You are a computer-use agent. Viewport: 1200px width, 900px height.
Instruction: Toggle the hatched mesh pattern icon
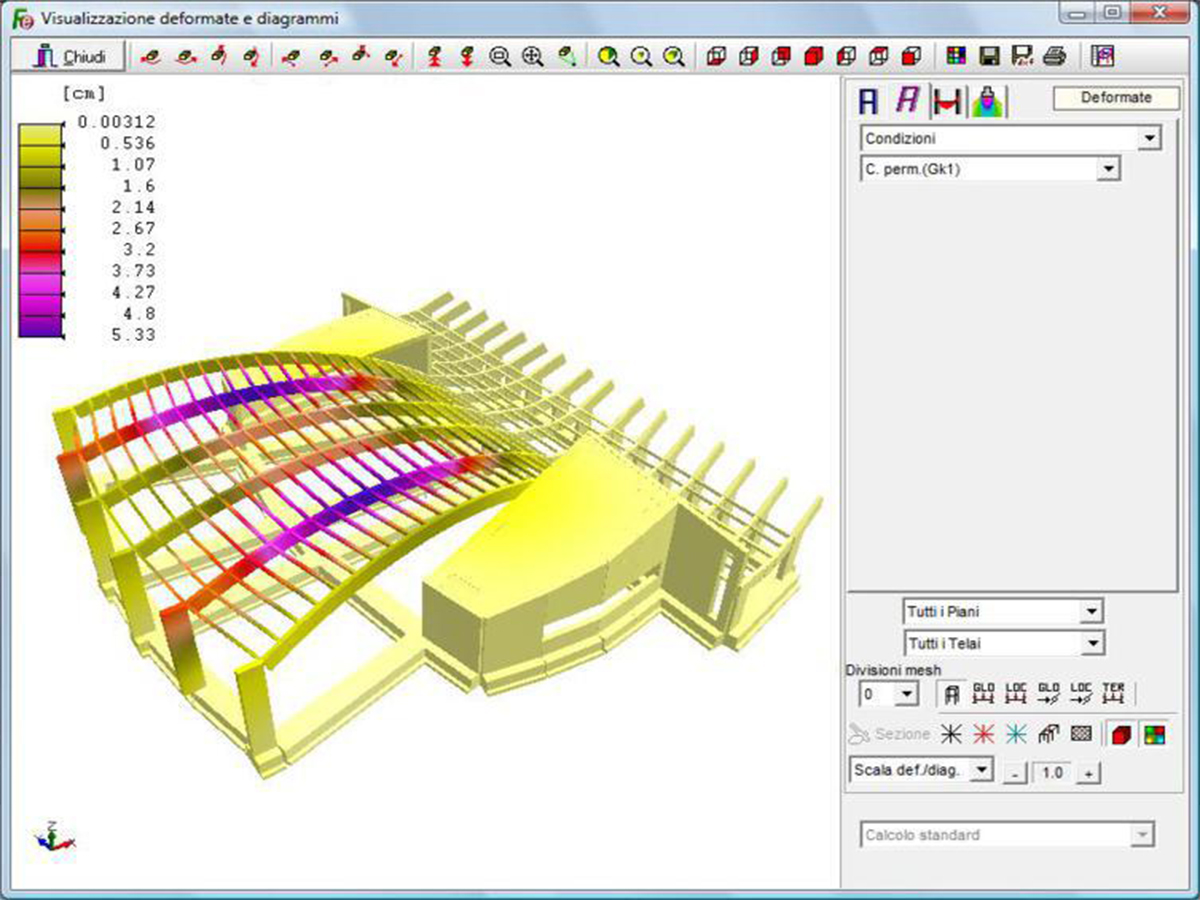1081,735
